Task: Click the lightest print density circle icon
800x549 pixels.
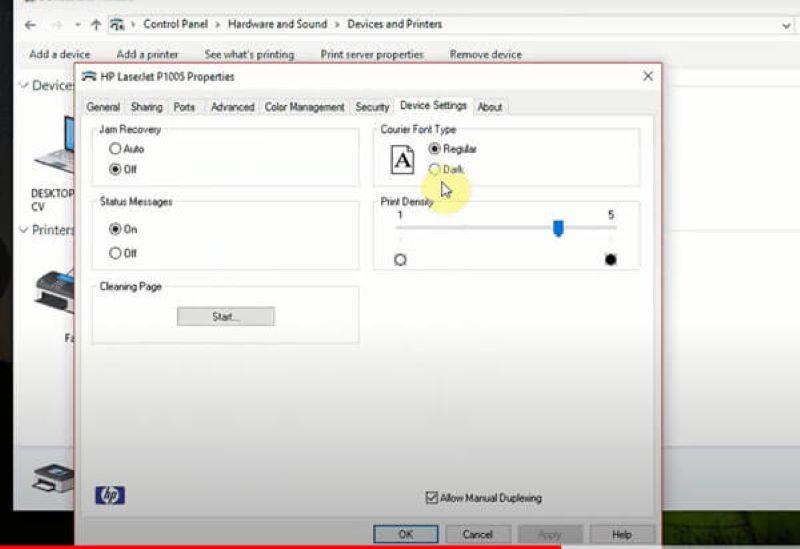Action: coord(401,260)
